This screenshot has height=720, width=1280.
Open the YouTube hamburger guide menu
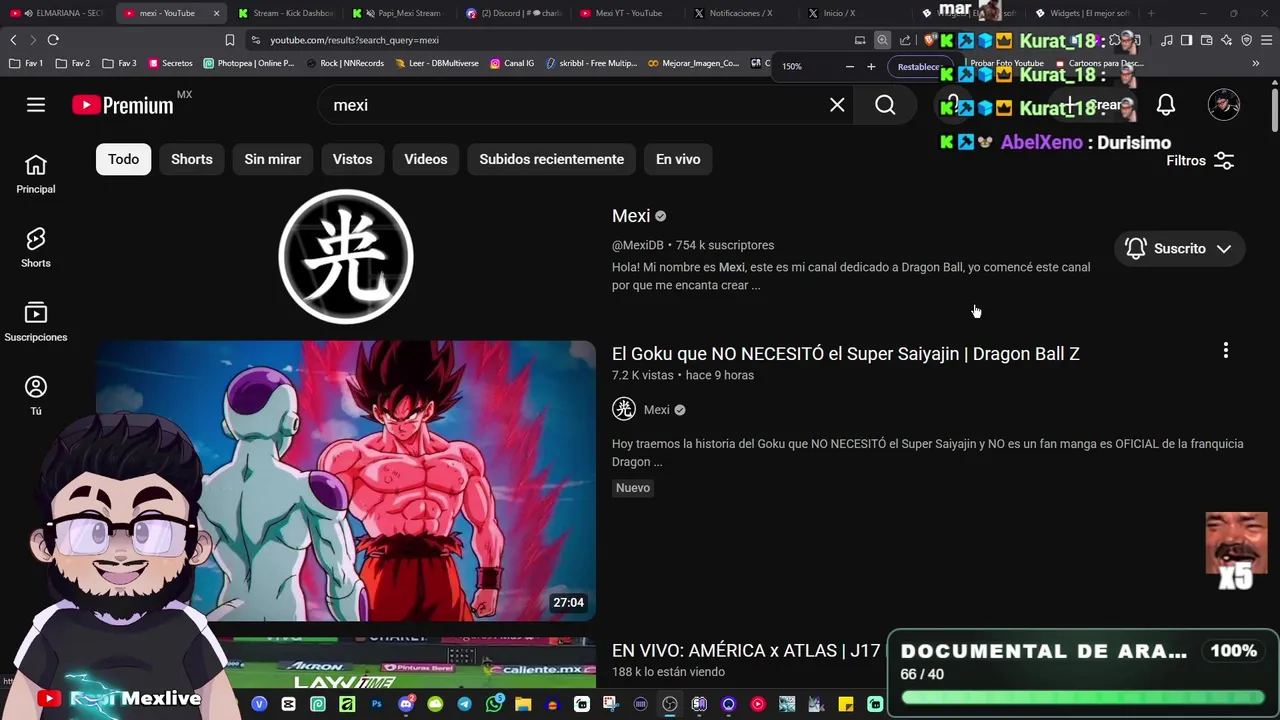coord(36,105)
